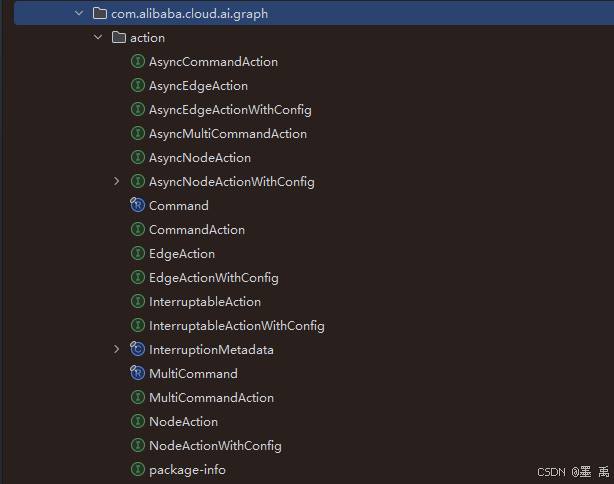Image resolution: width=614 pixels, height=484 pixels.
Task: Click the com.alibaba.cloud.ai.graph folder icon
Action: pyautogui.click(x=100, y=14)
